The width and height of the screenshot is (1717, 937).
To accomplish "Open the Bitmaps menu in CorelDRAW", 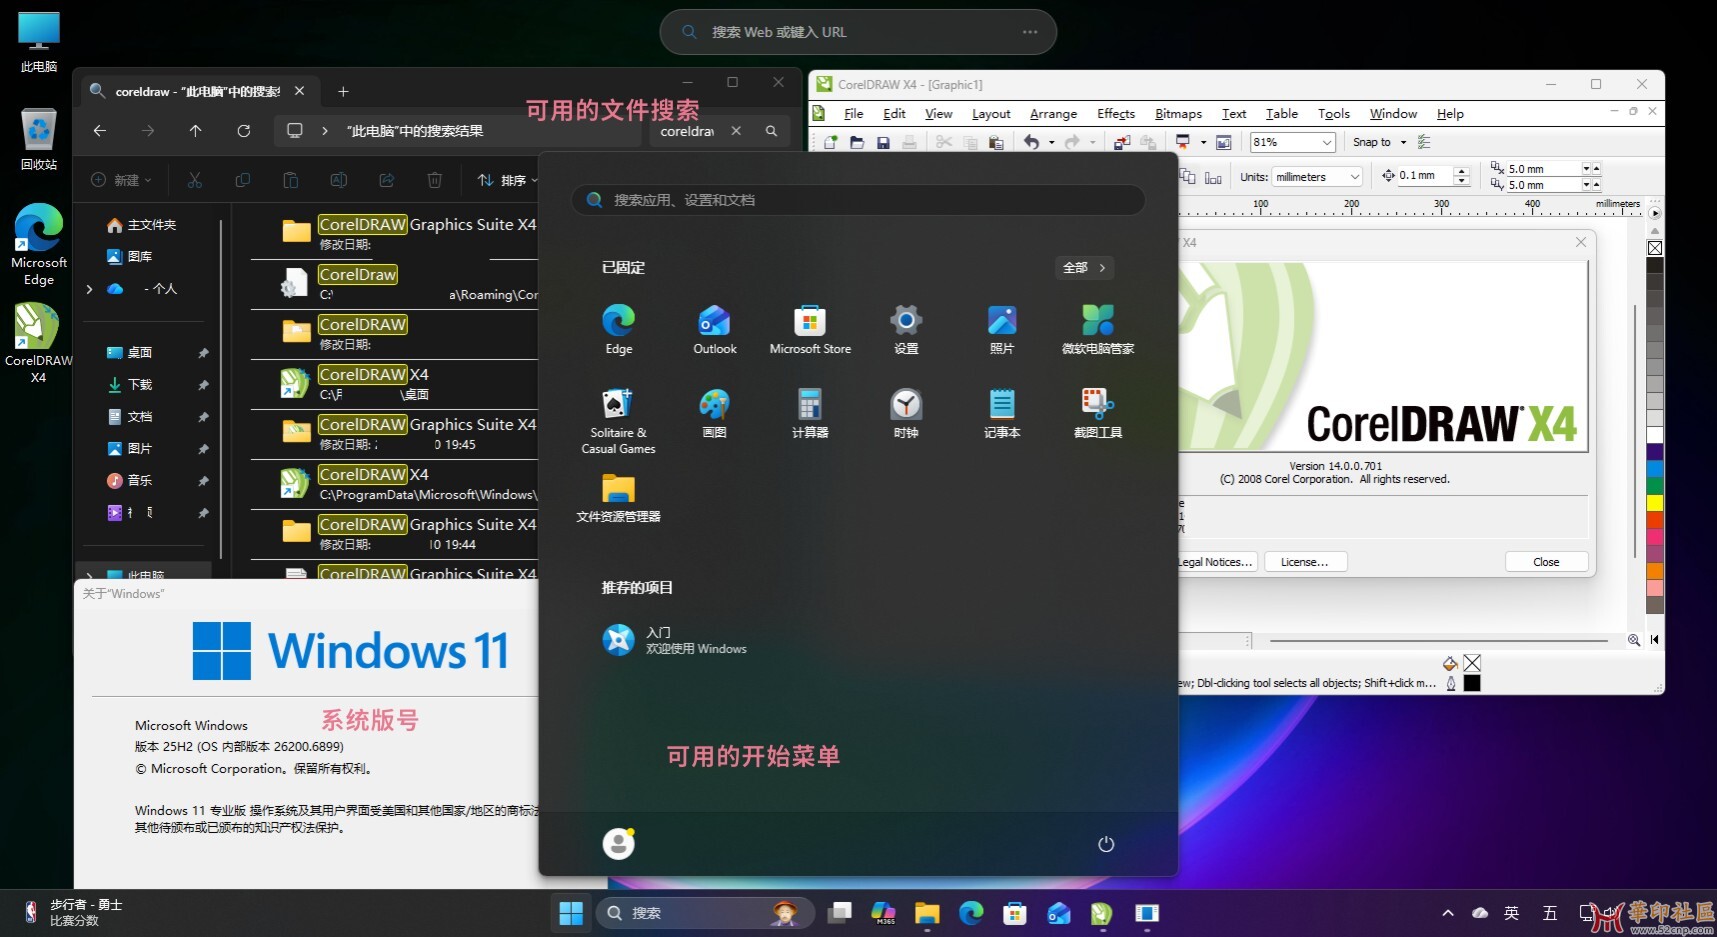I will 1177,113.
